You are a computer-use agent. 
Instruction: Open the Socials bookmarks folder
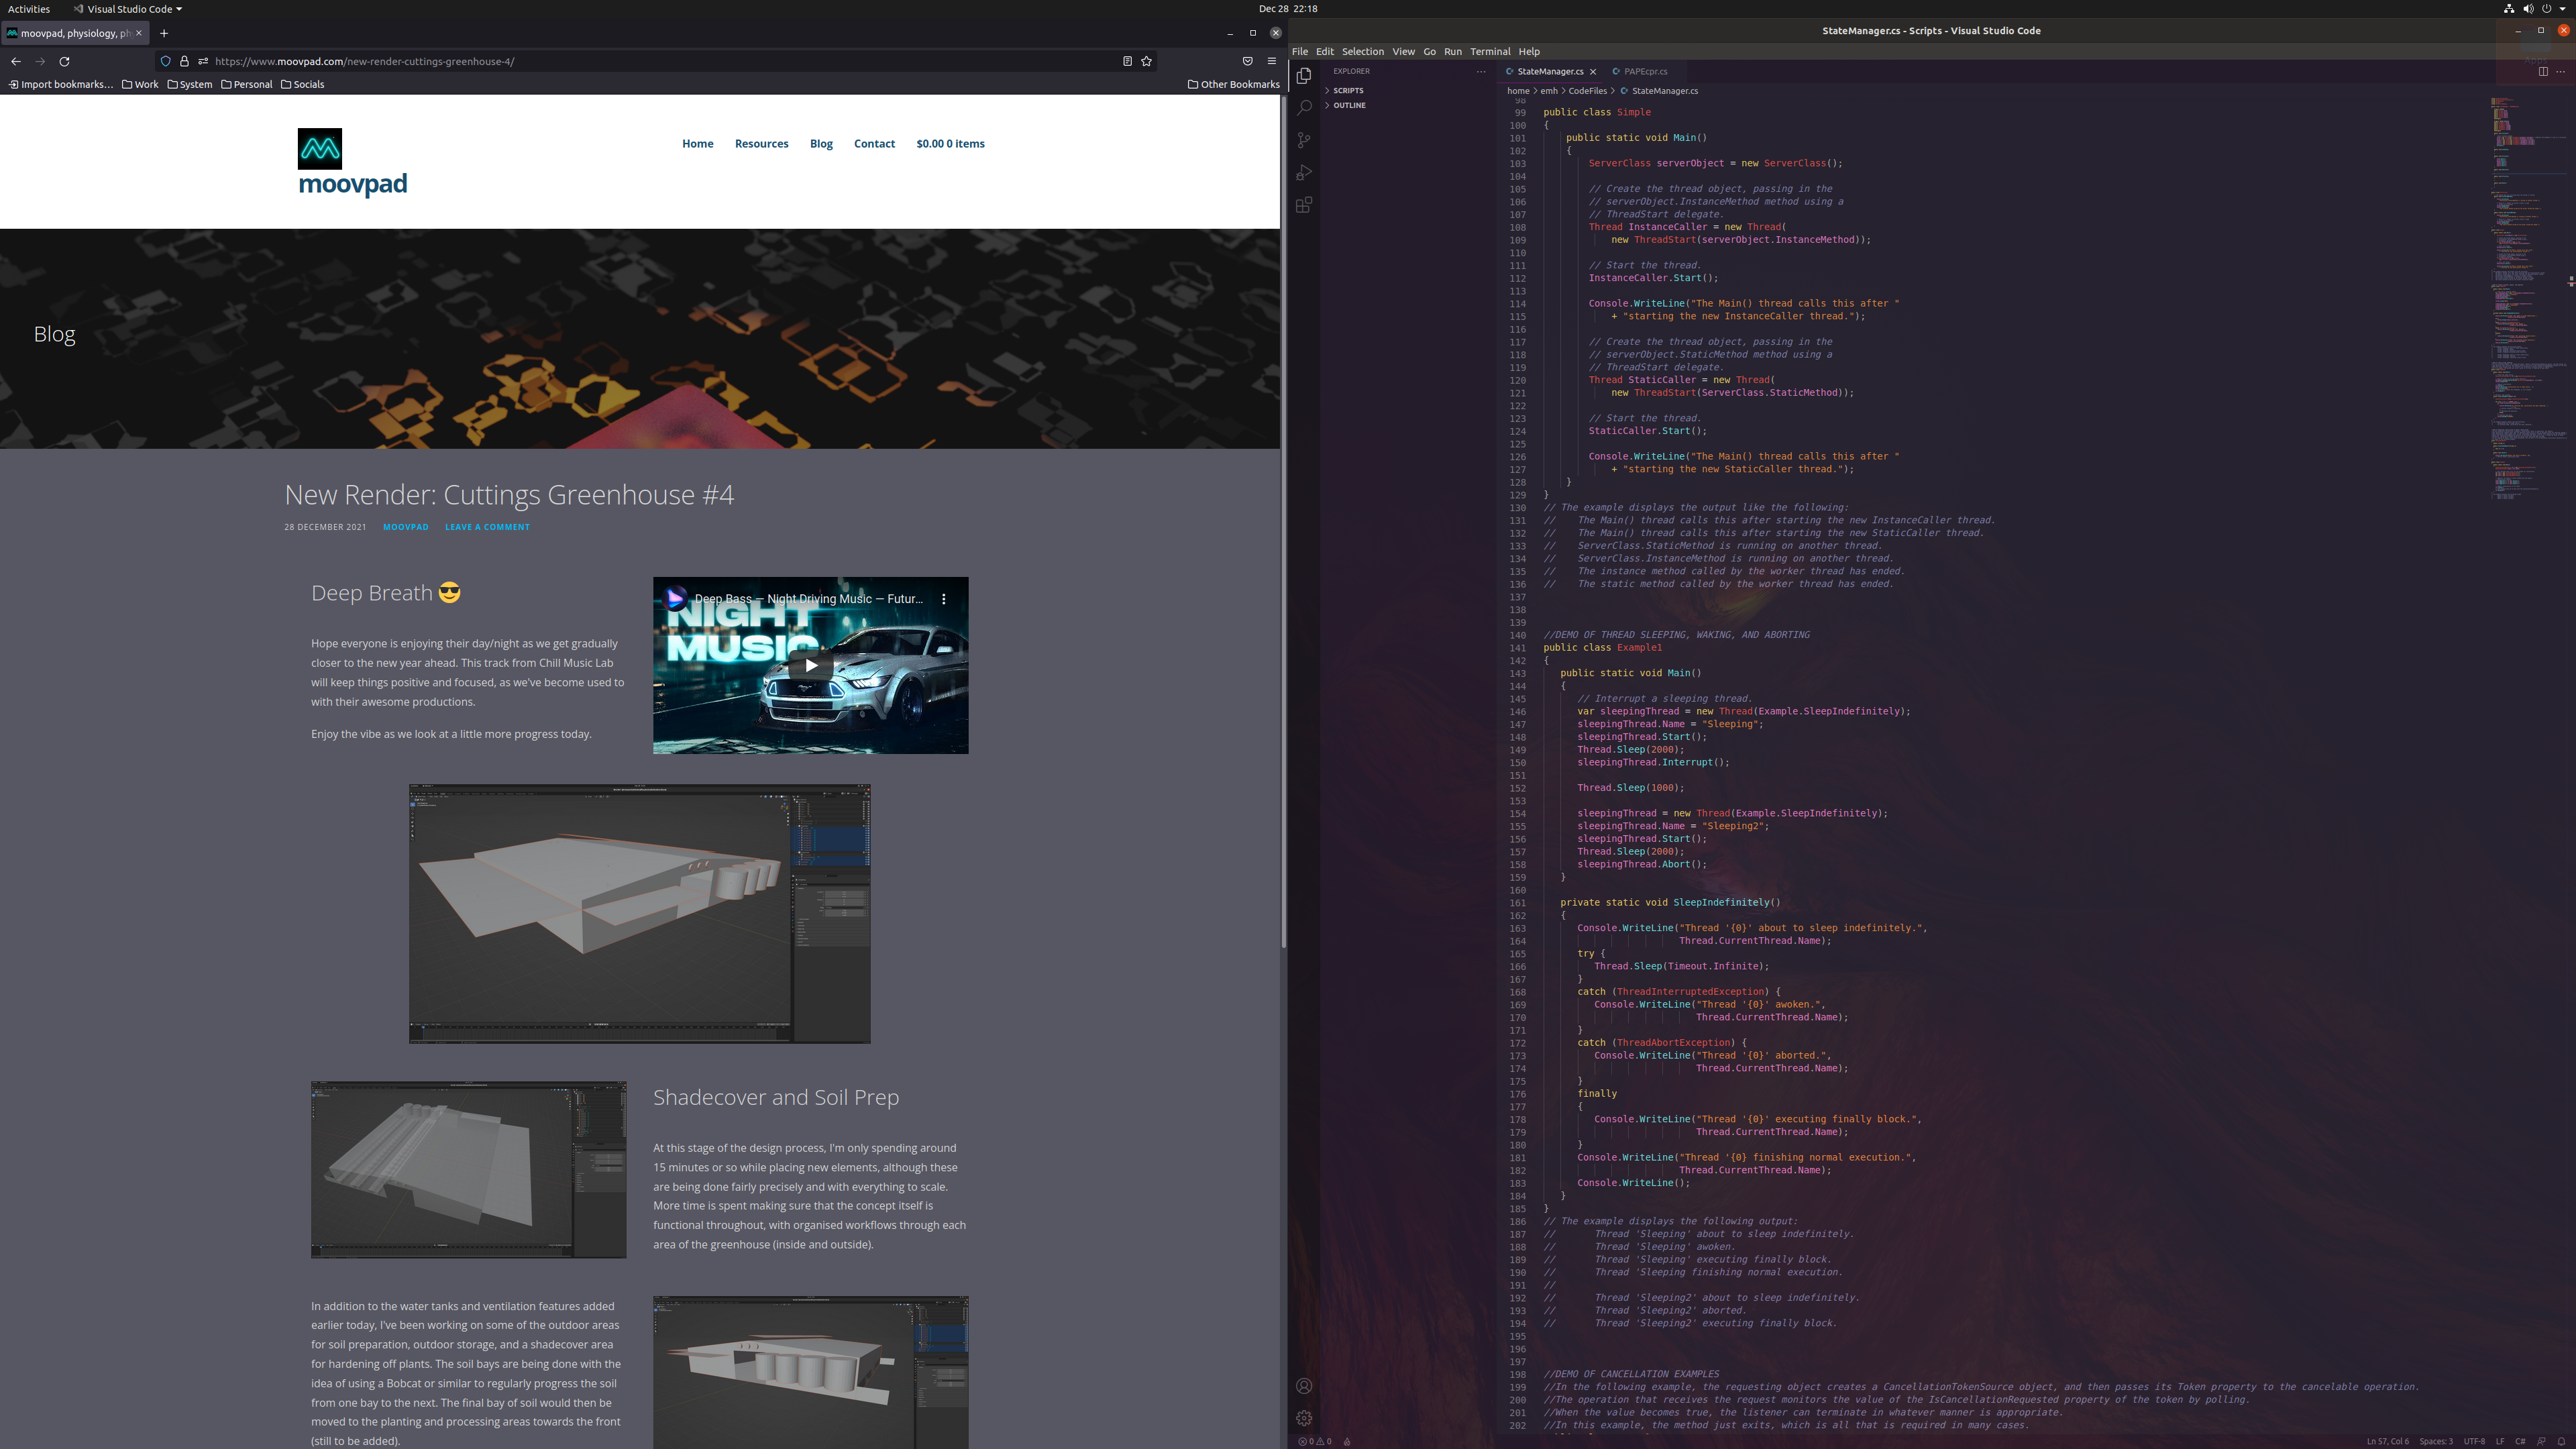(x=303, y=84)
